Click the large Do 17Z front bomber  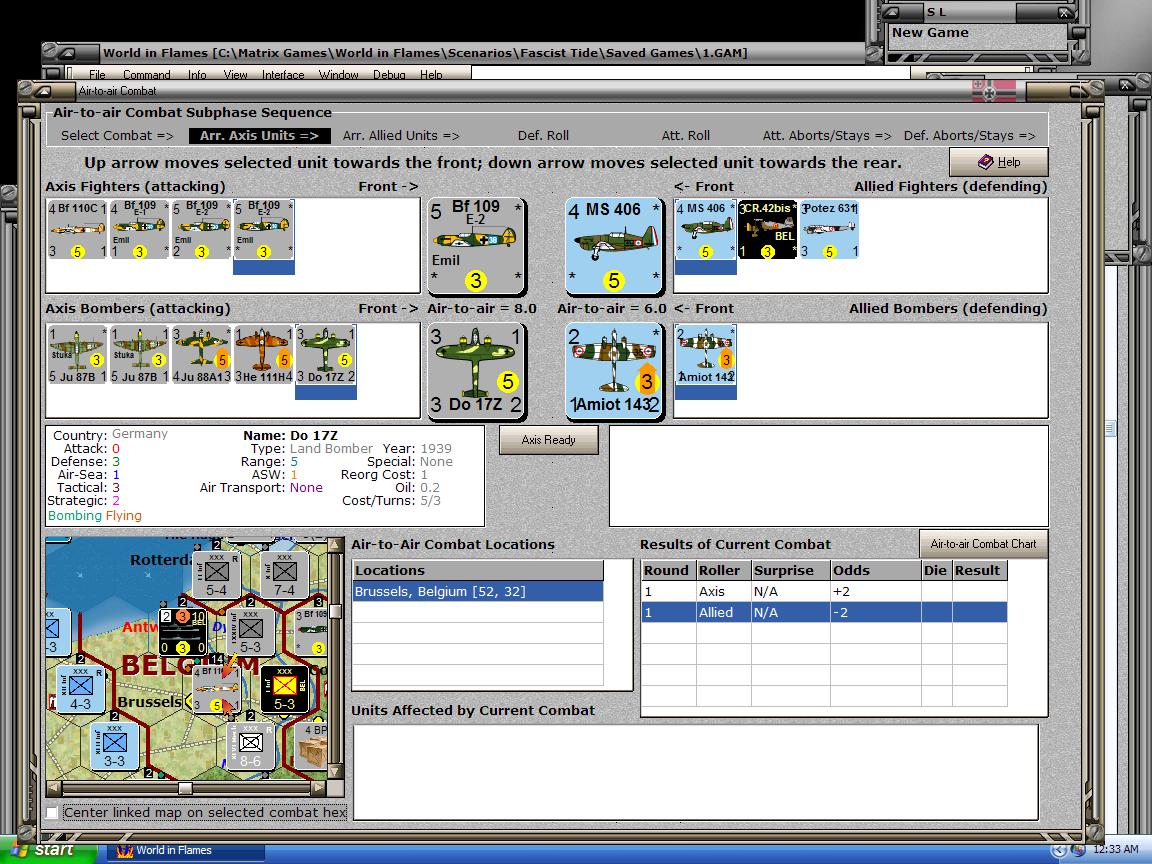tap(476, 372)
